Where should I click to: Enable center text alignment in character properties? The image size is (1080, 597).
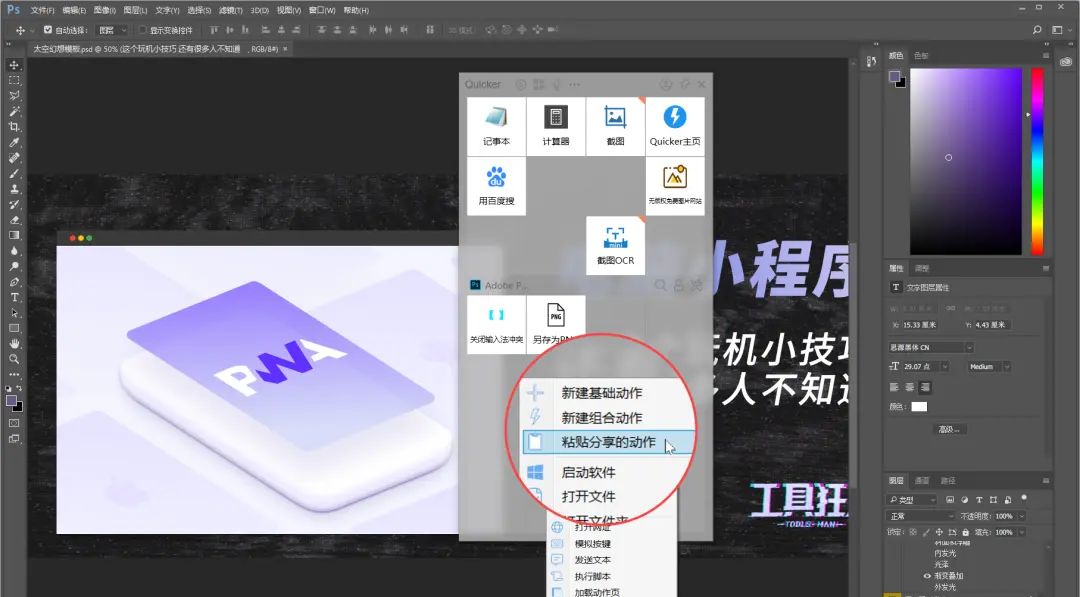pos(908,387)
